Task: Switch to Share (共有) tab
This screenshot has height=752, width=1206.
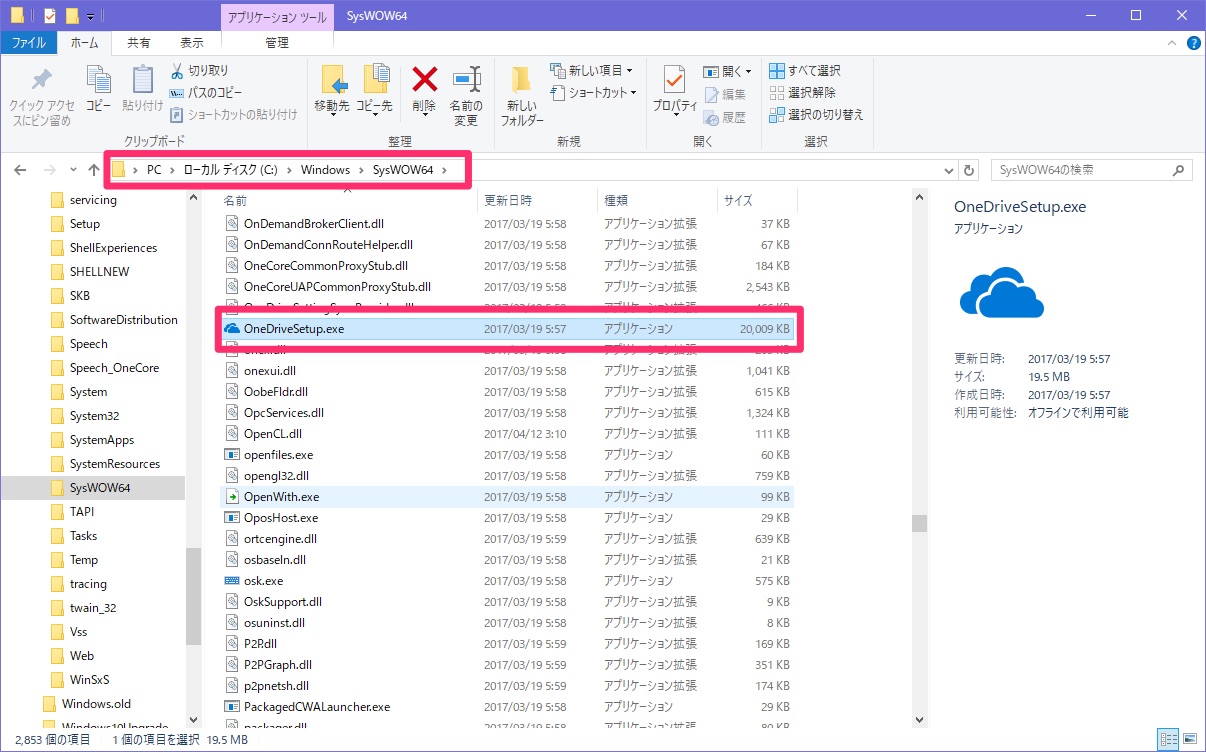Action: (139, 43)
